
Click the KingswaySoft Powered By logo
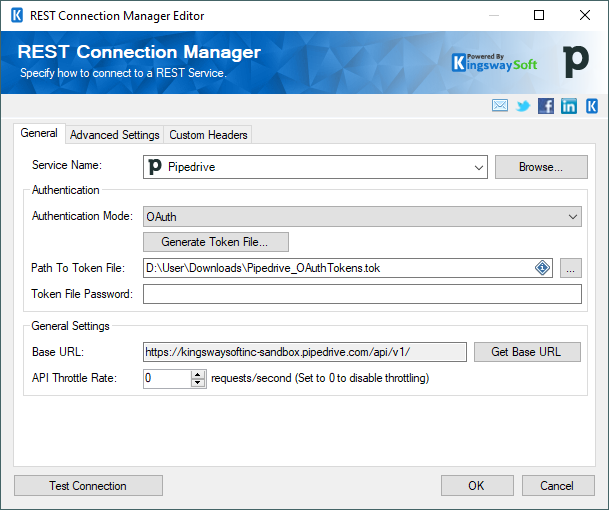tap(494, 63)
